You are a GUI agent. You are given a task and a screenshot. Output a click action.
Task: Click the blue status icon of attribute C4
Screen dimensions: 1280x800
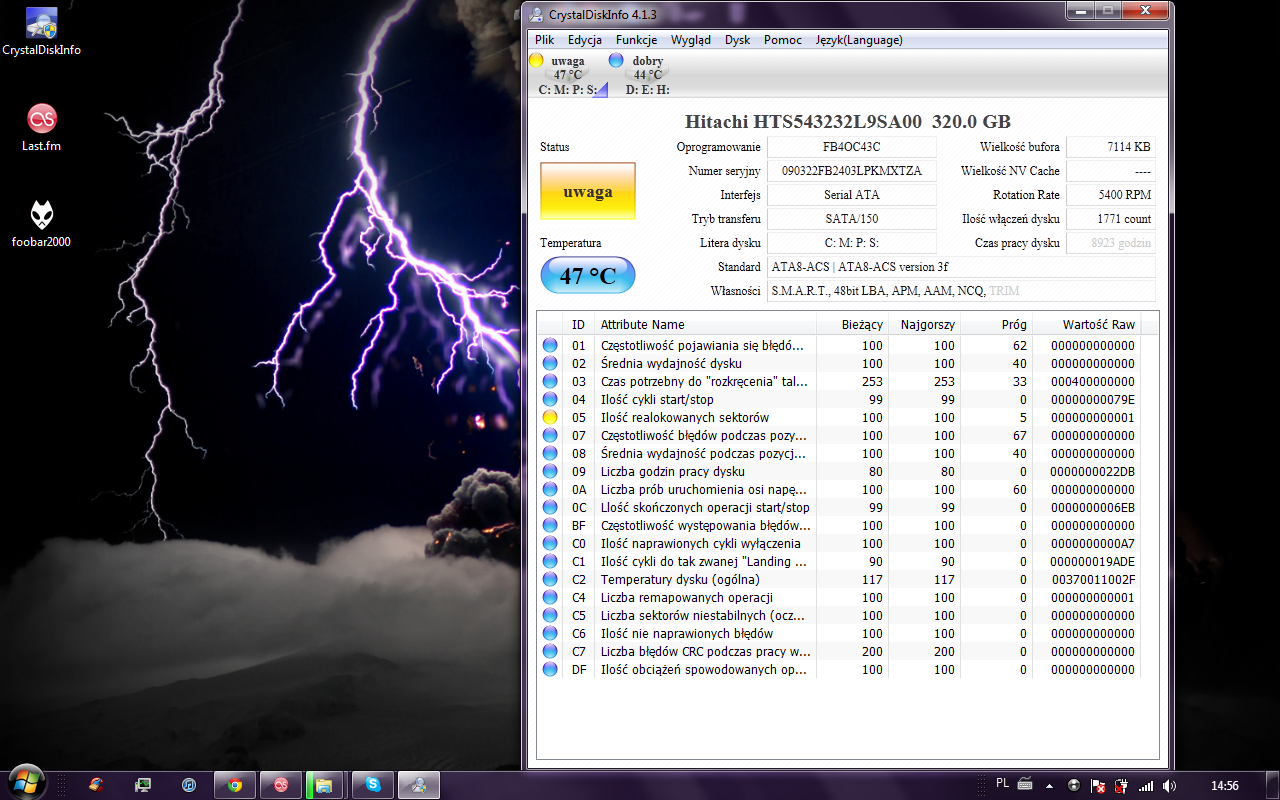[x=550, y=597]
